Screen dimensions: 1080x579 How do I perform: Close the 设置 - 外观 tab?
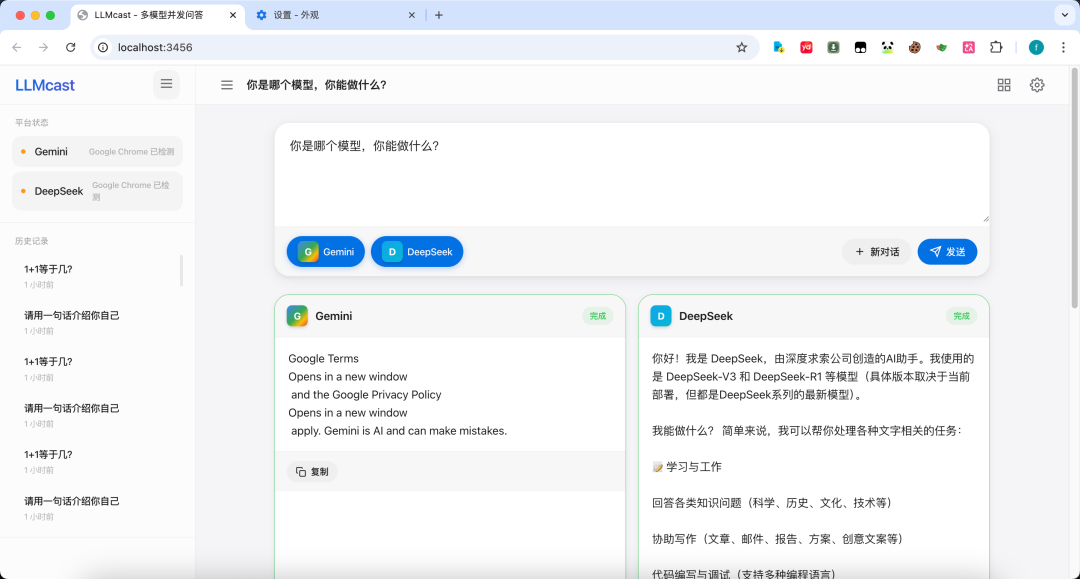pyautogui.click(x=412, y=15)
